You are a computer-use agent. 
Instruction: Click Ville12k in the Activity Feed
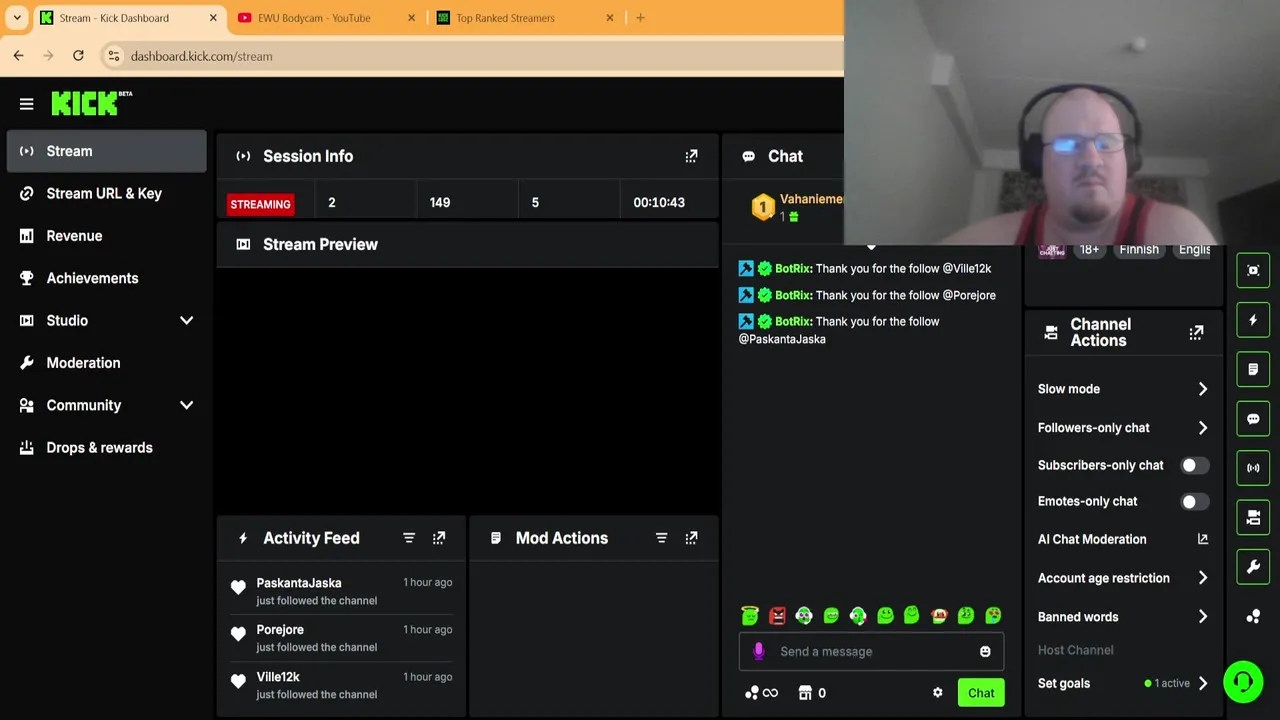[x=278, y=677]
